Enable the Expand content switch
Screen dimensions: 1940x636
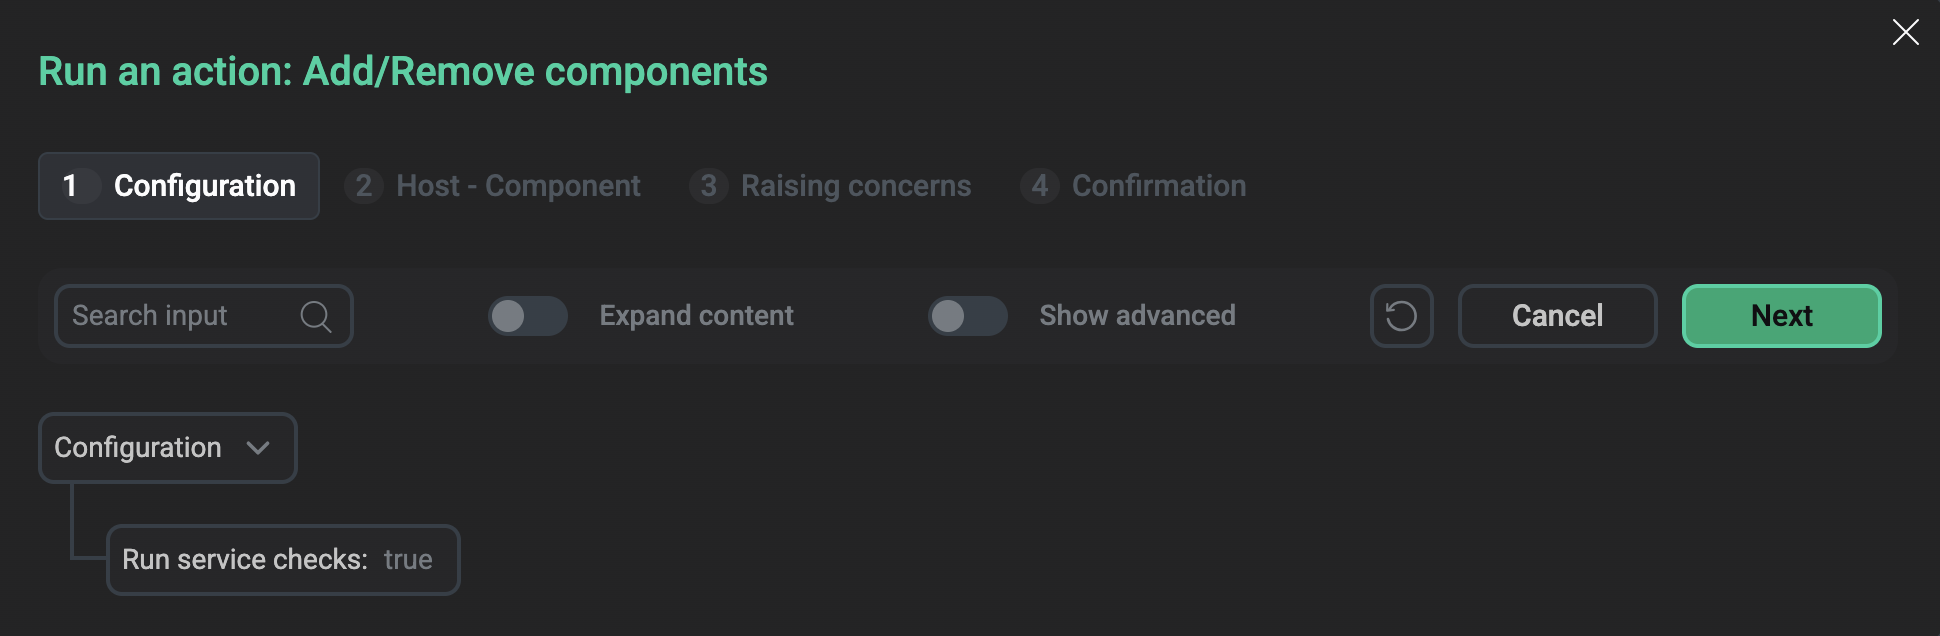pos(527,316)
